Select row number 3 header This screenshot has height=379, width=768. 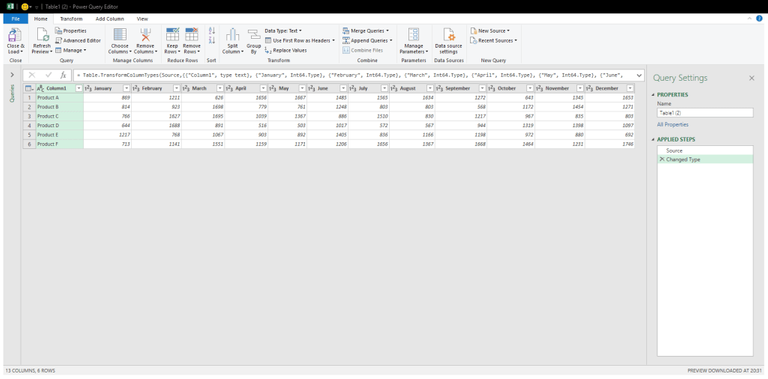pyautogui.click(x=29, y=116)
